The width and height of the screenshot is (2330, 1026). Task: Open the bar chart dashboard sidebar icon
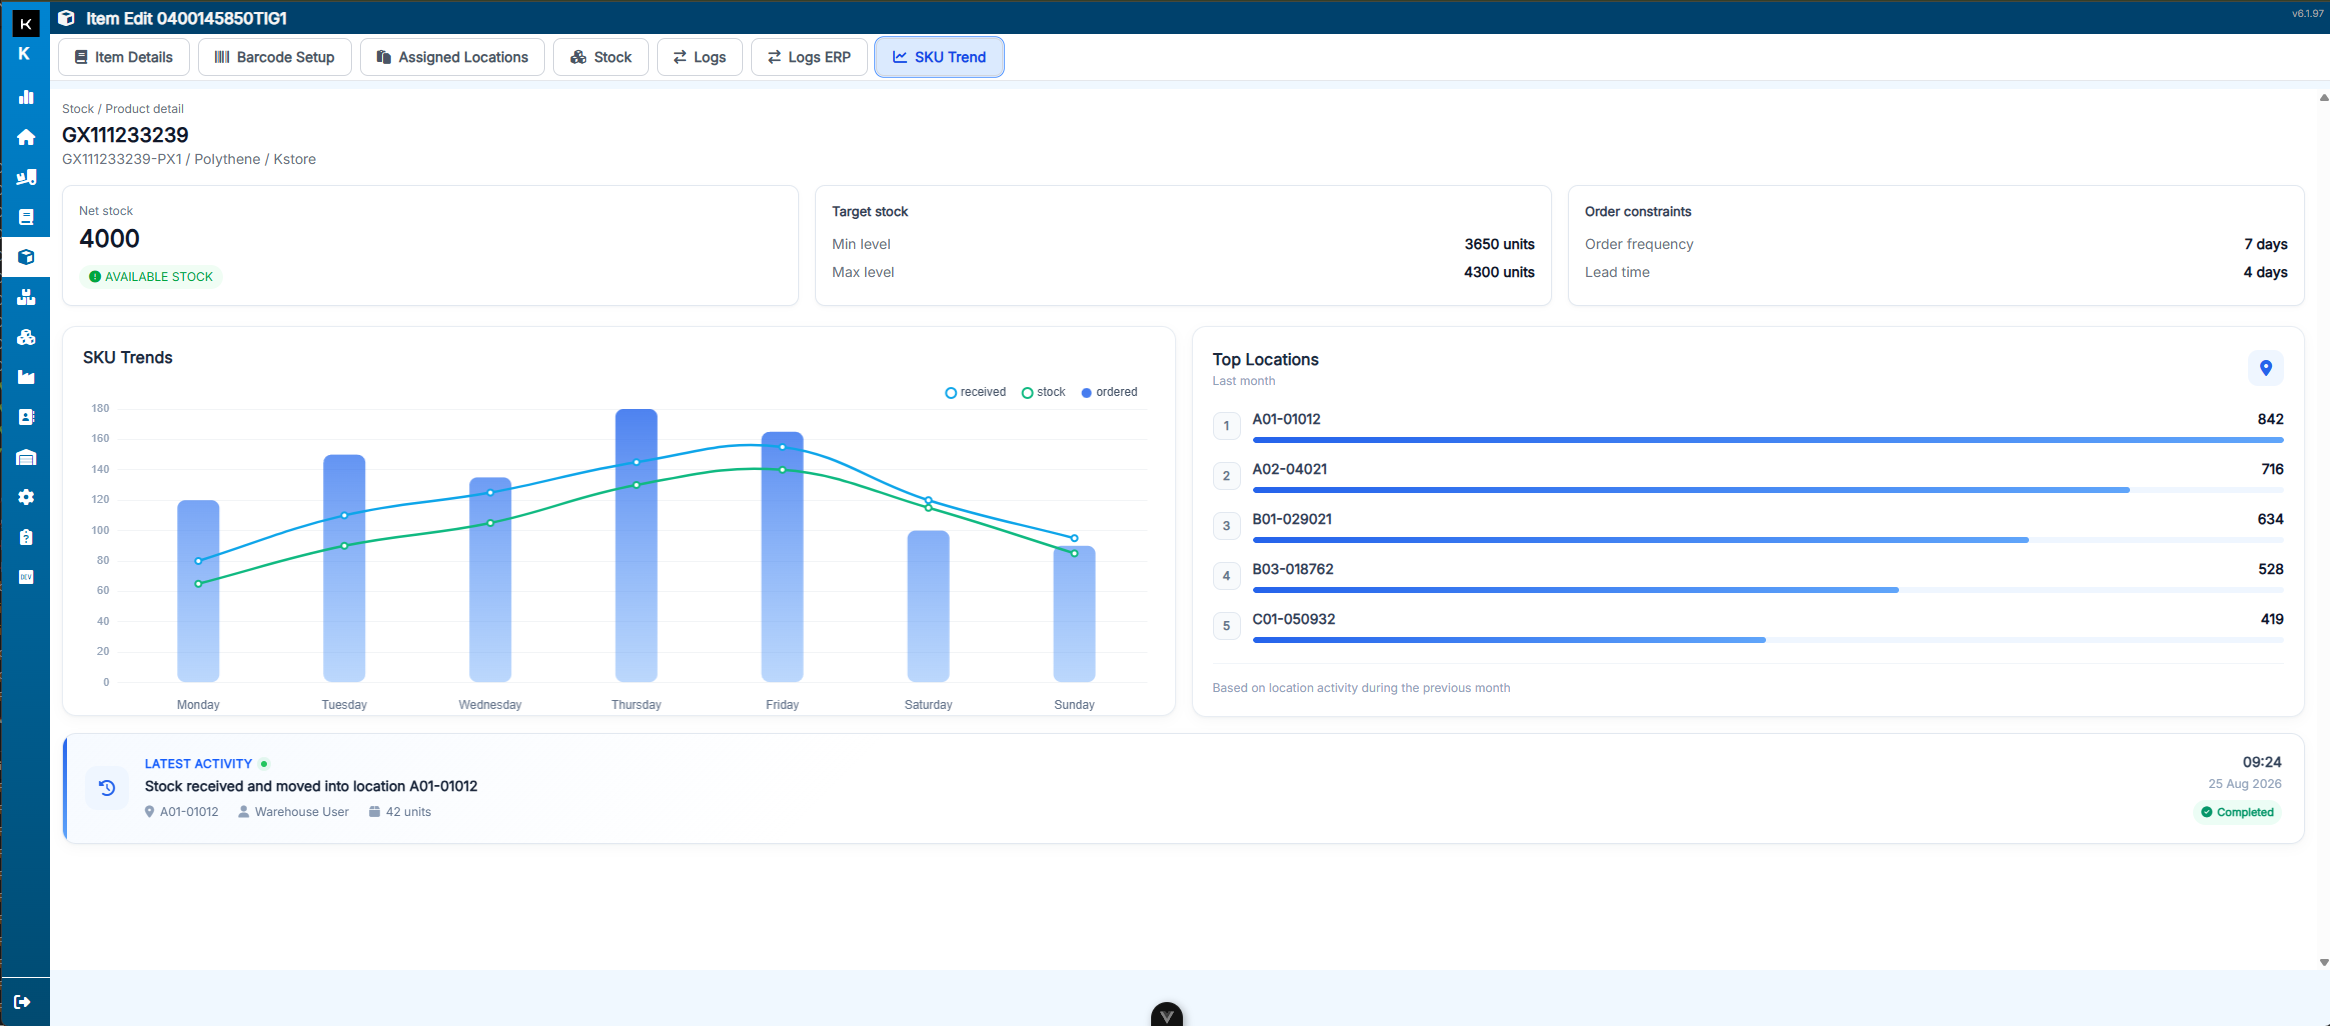tap(26, 97)
